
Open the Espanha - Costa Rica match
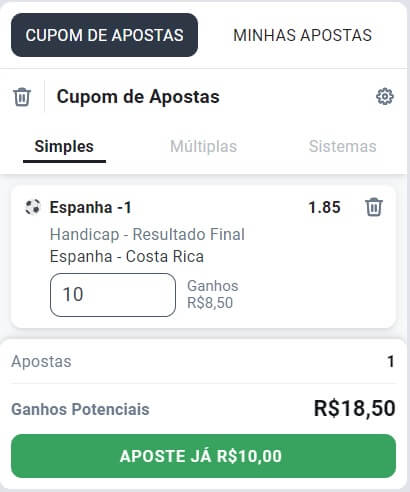pos(127,257)
